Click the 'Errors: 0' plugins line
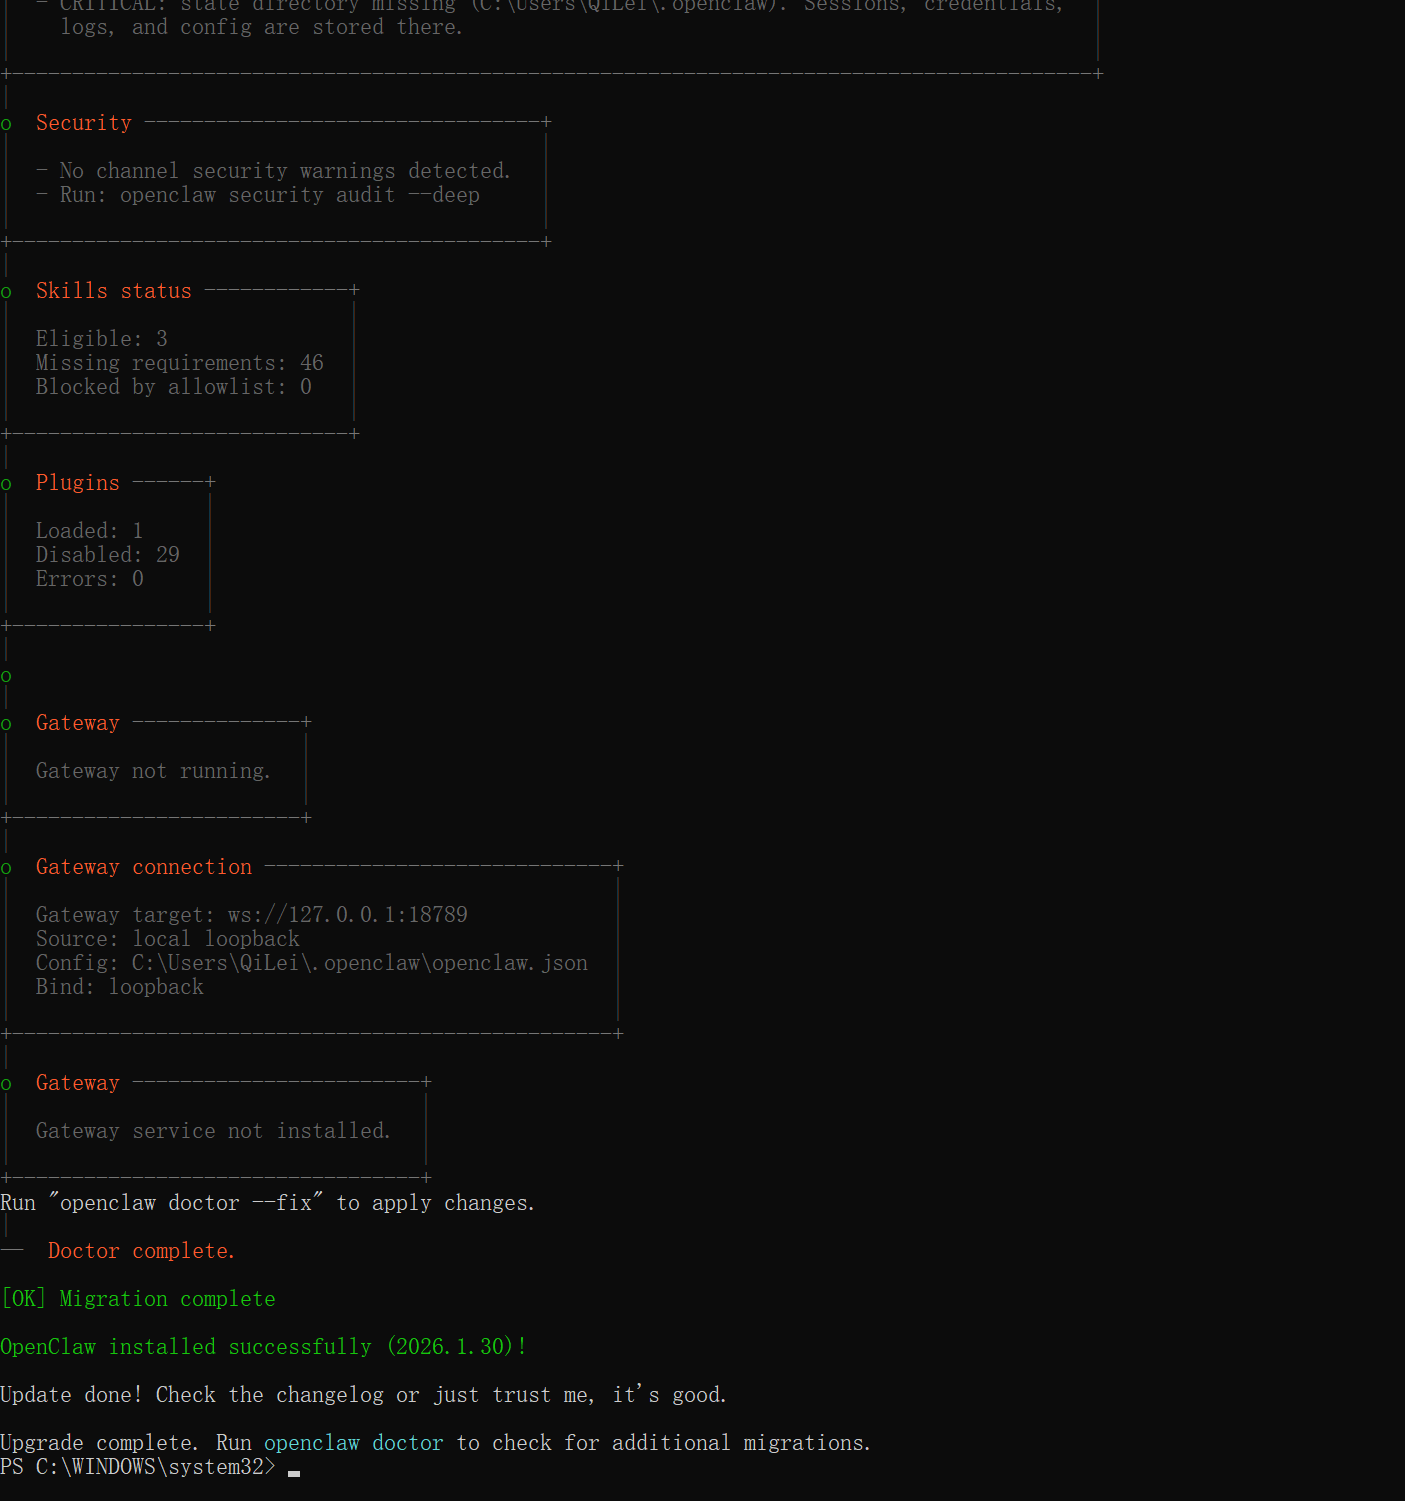Screen dimensions: 1405x1501 click(x=89, y=579)
